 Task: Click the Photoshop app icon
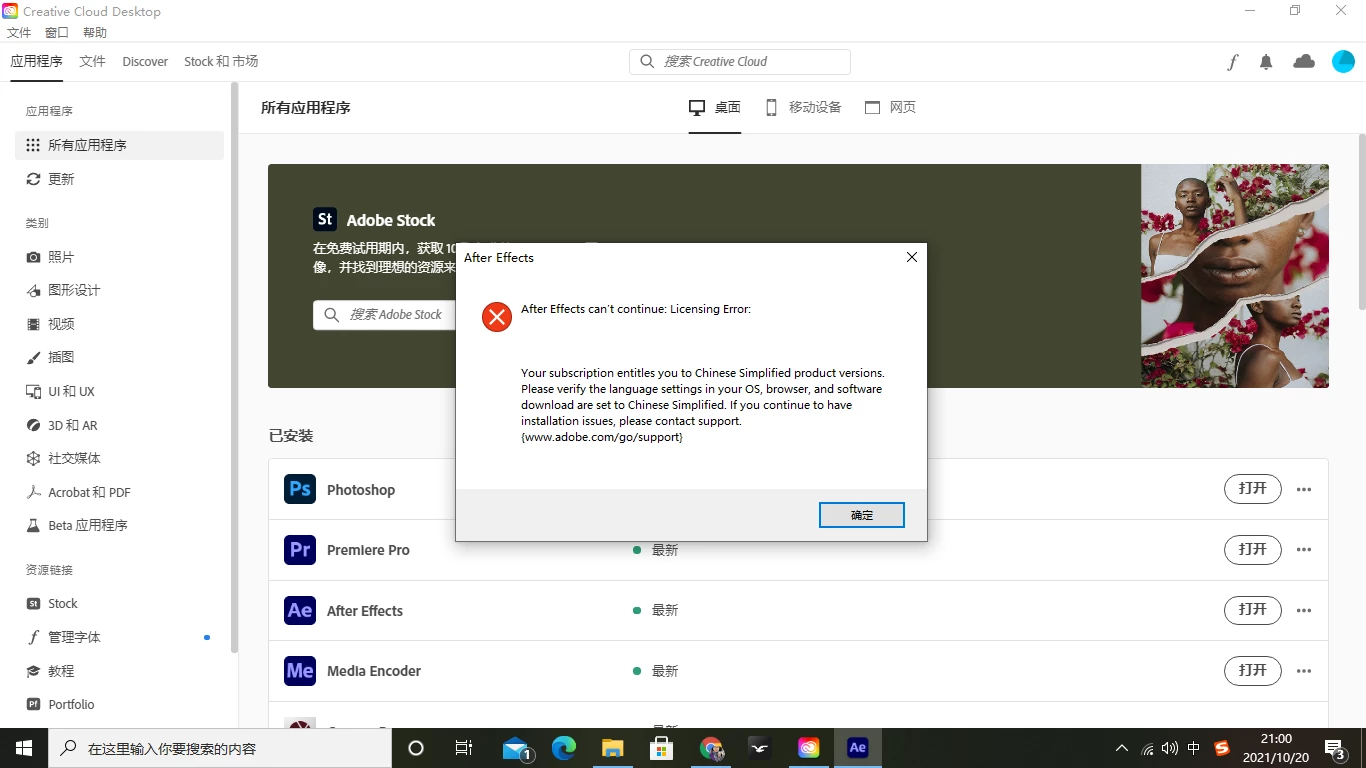[x=300, y=490]
